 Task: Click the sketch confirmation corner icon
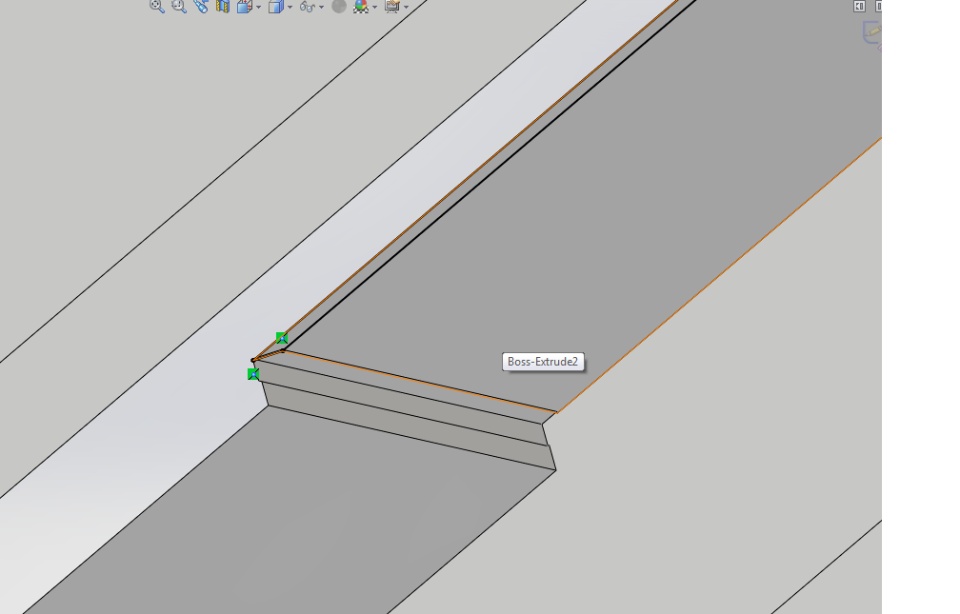pos(872,34)
